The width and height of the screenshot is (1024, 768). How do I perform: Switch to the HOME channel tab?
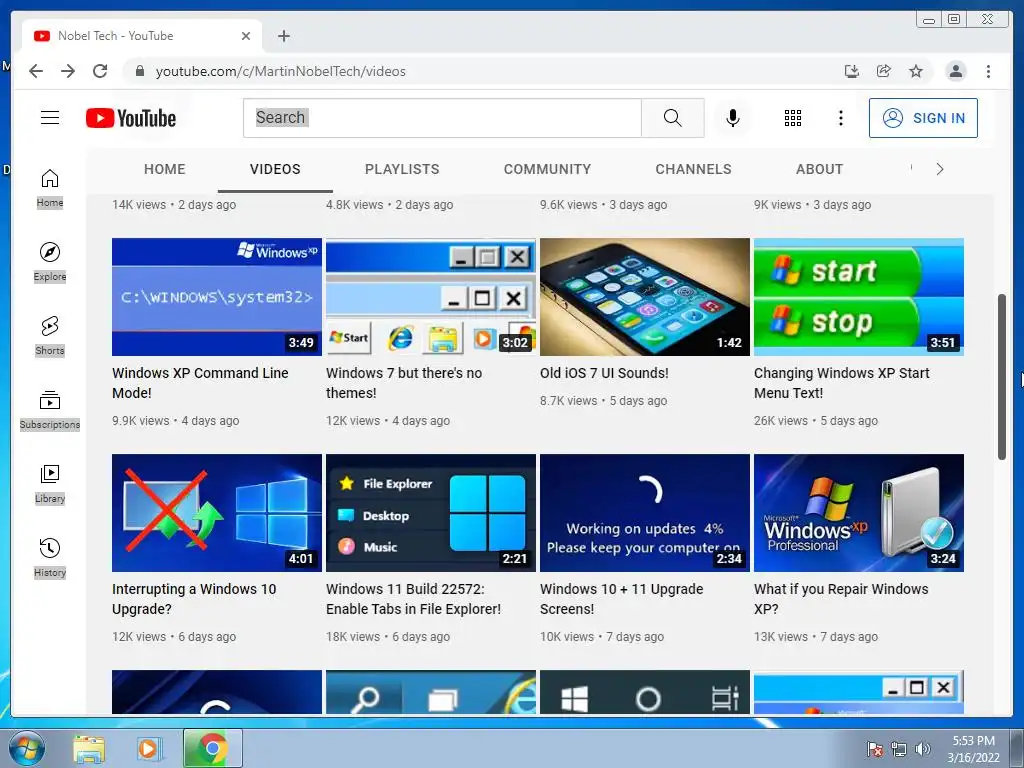165,169
